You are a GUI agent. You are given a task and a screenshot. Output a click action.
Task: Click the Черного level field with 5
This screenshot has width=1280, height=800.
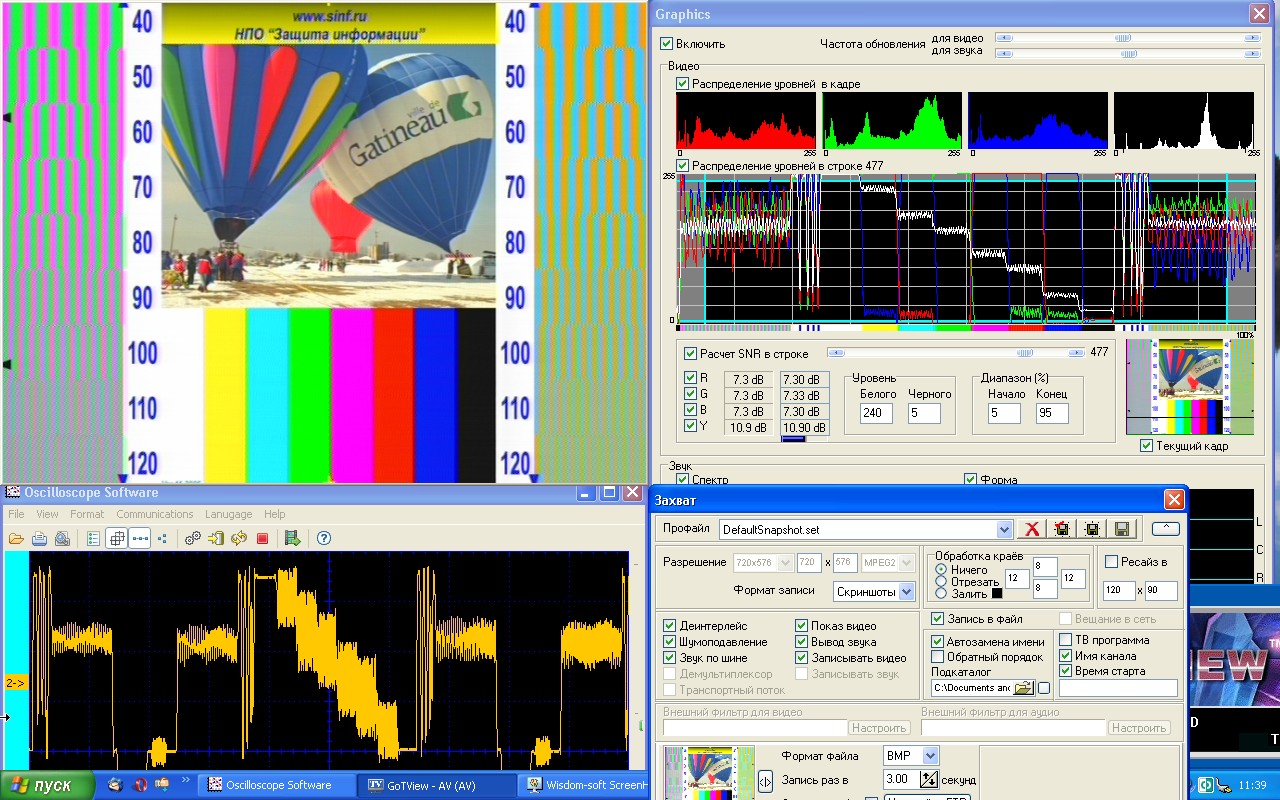click(924, 413)
